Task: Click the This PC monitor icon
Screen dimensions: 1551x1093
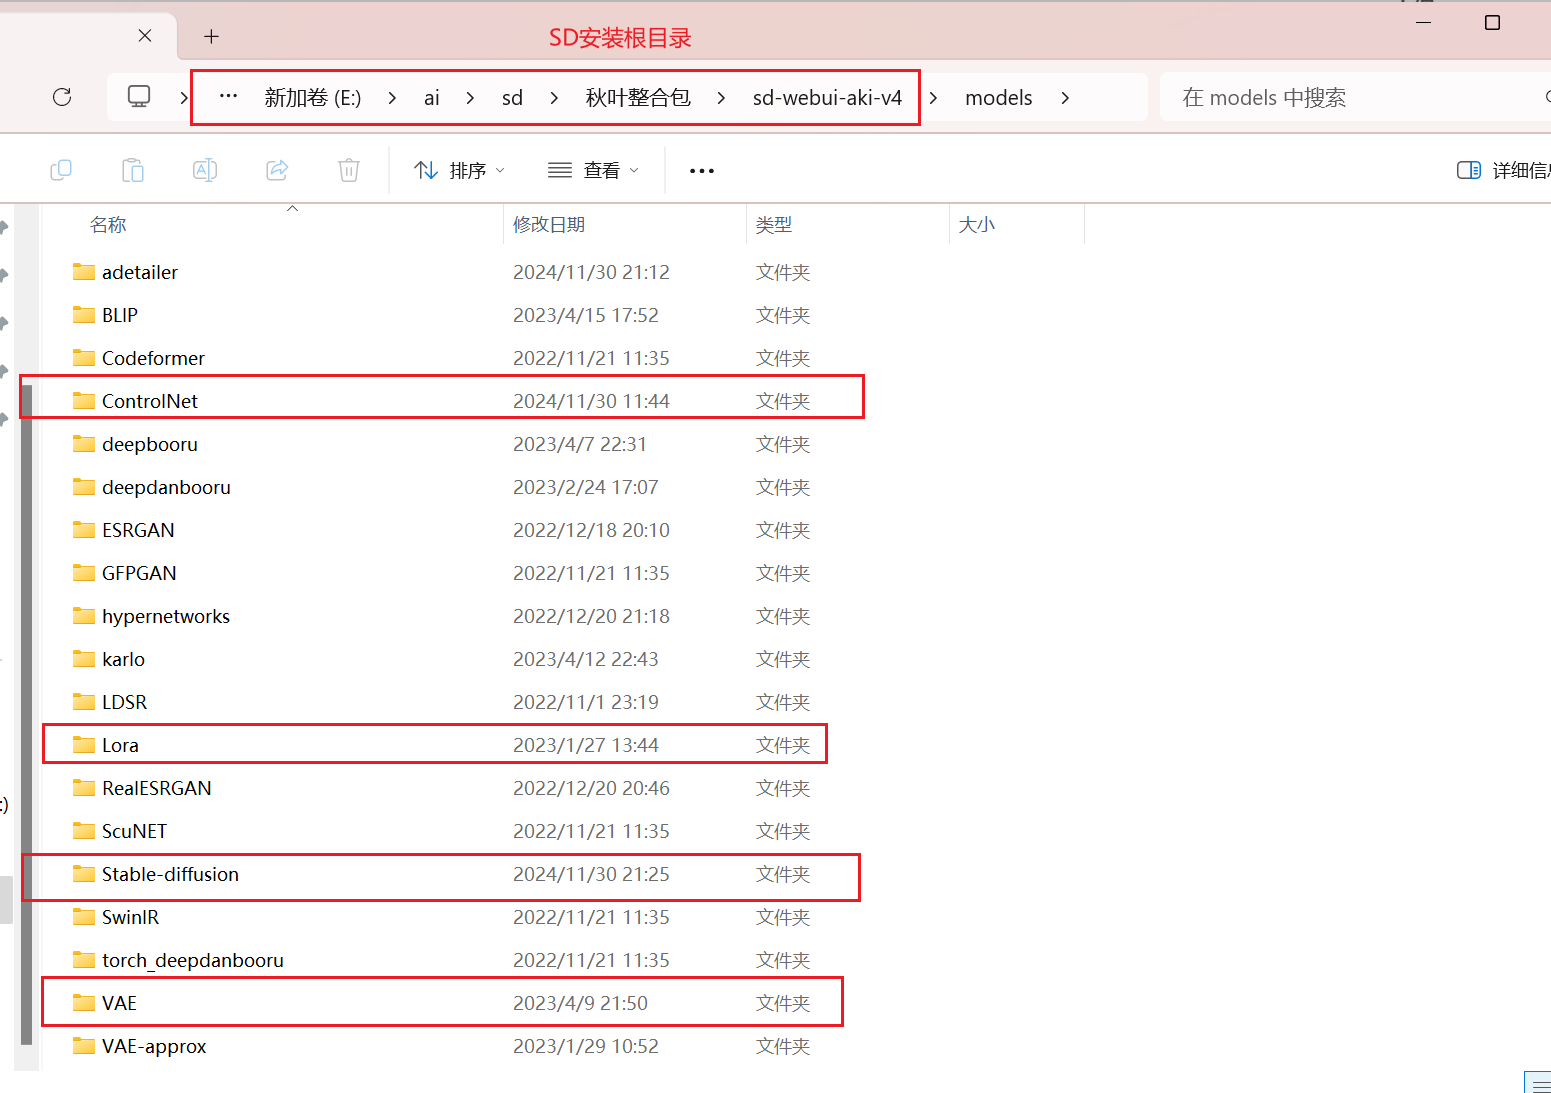Action: (x=139, y=97)
